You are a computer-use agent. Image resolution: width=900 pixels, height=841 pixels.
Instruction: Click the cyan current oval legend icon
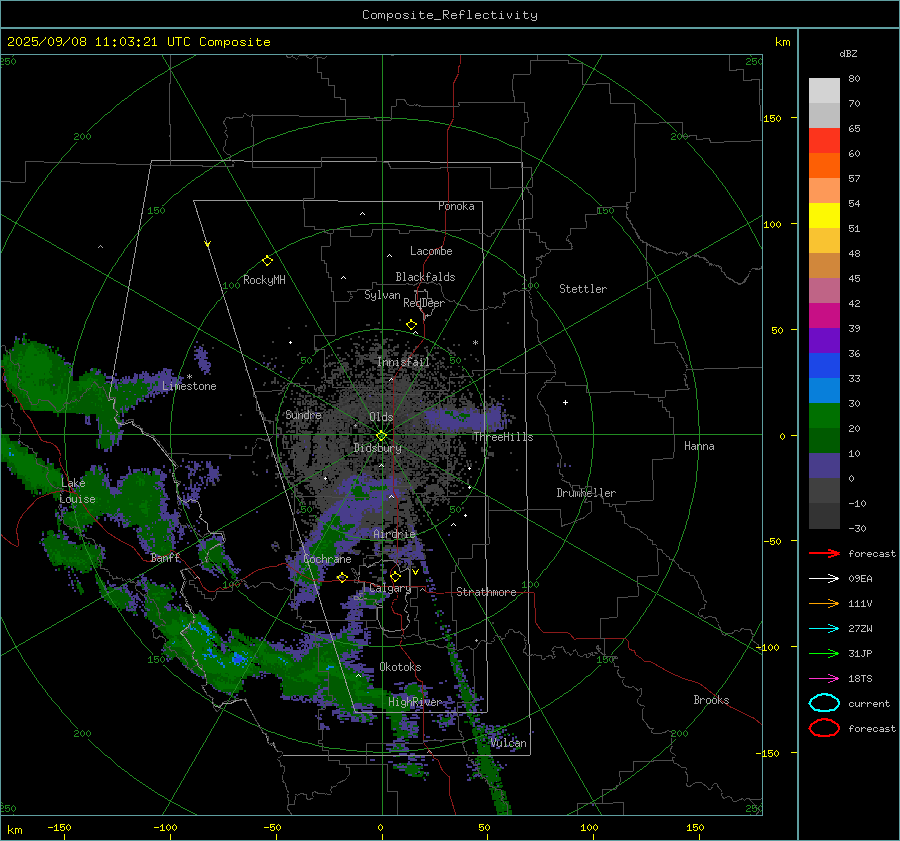point(824,703)
